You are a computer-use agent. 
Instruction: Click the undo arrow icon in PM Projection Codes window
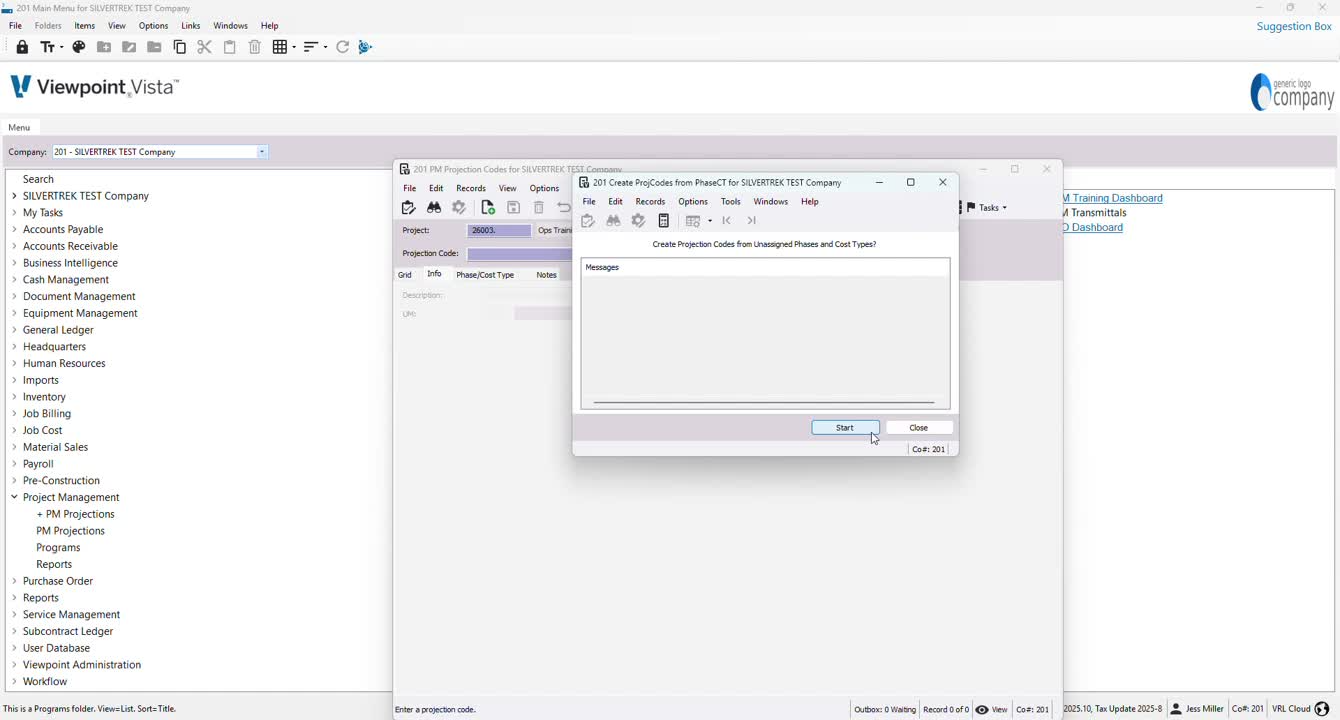pyautogui.click(x=564, y=208)
